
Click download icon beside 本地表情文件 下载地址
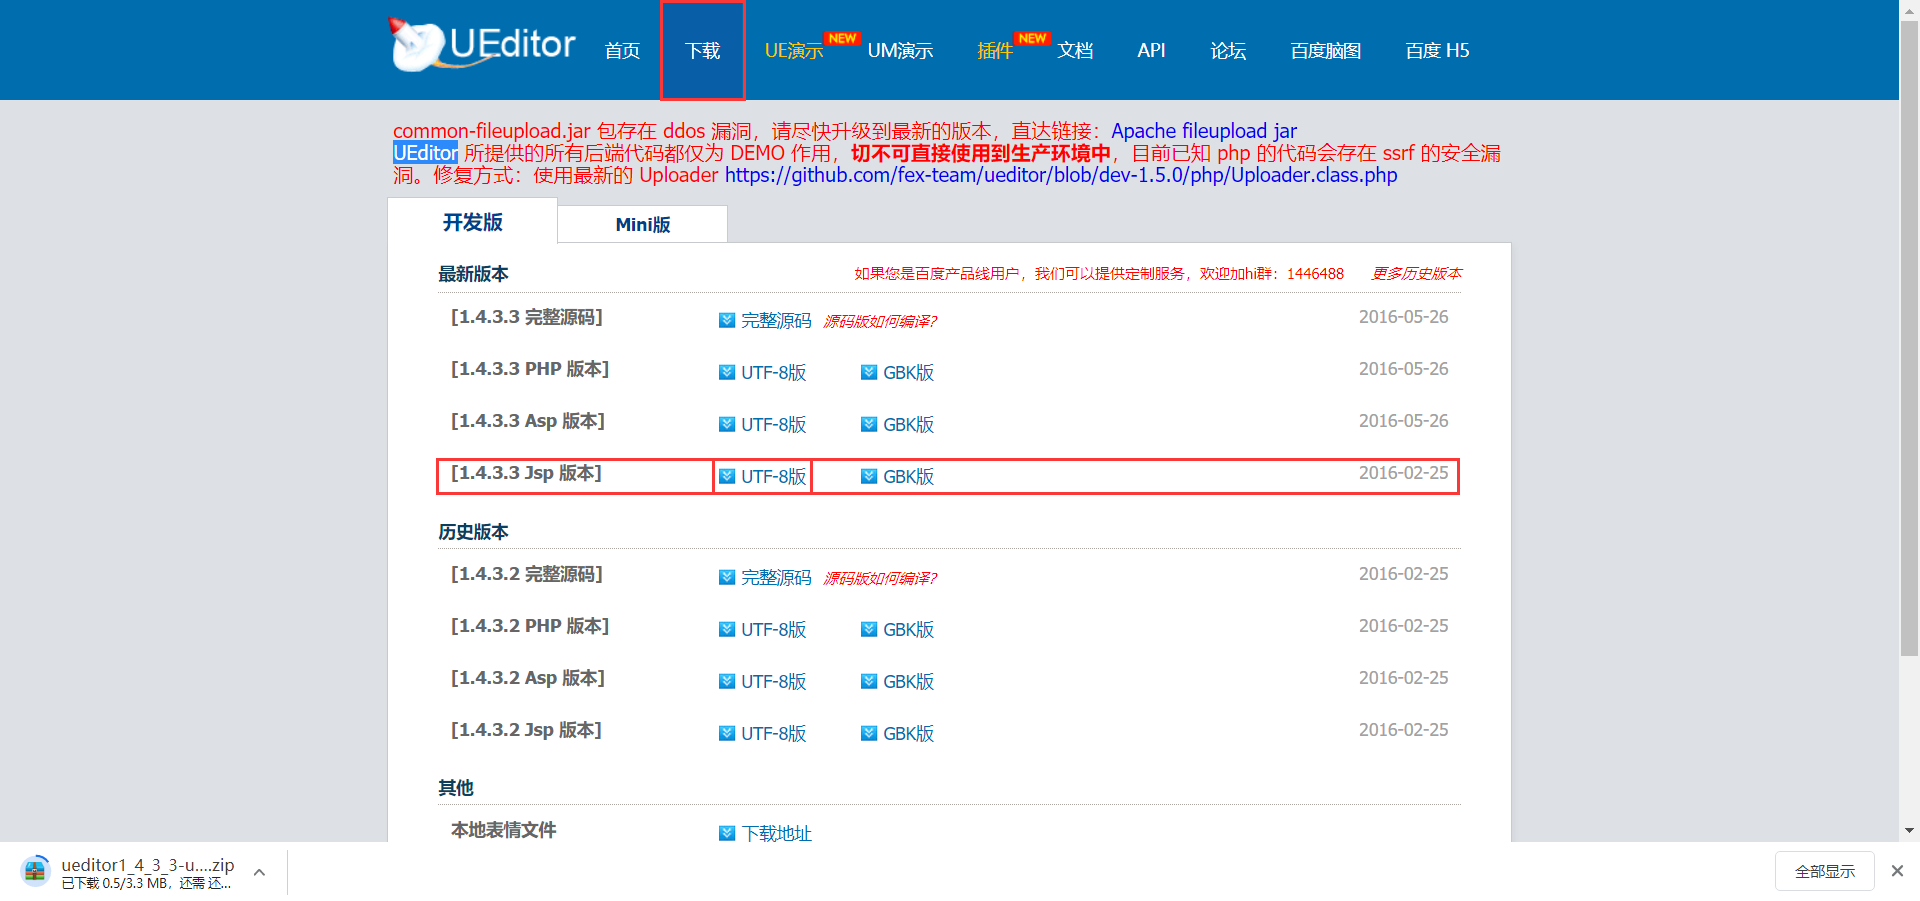[727, 834]
